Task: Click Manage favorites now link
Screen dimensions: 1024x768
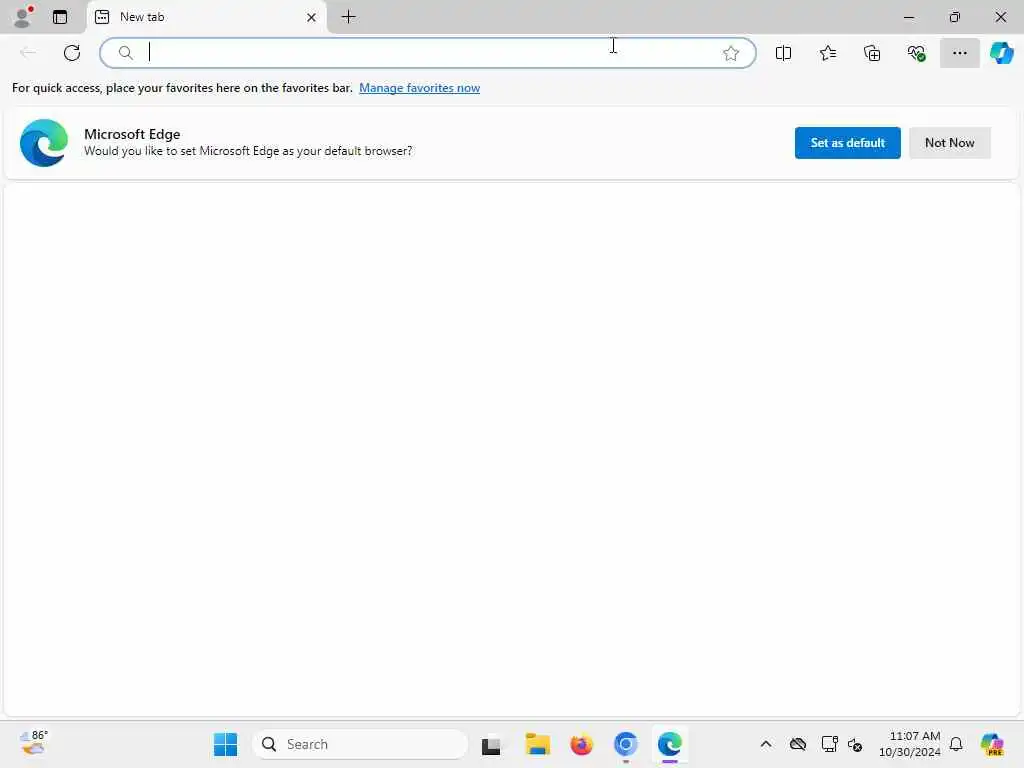Action: (419, 88)
